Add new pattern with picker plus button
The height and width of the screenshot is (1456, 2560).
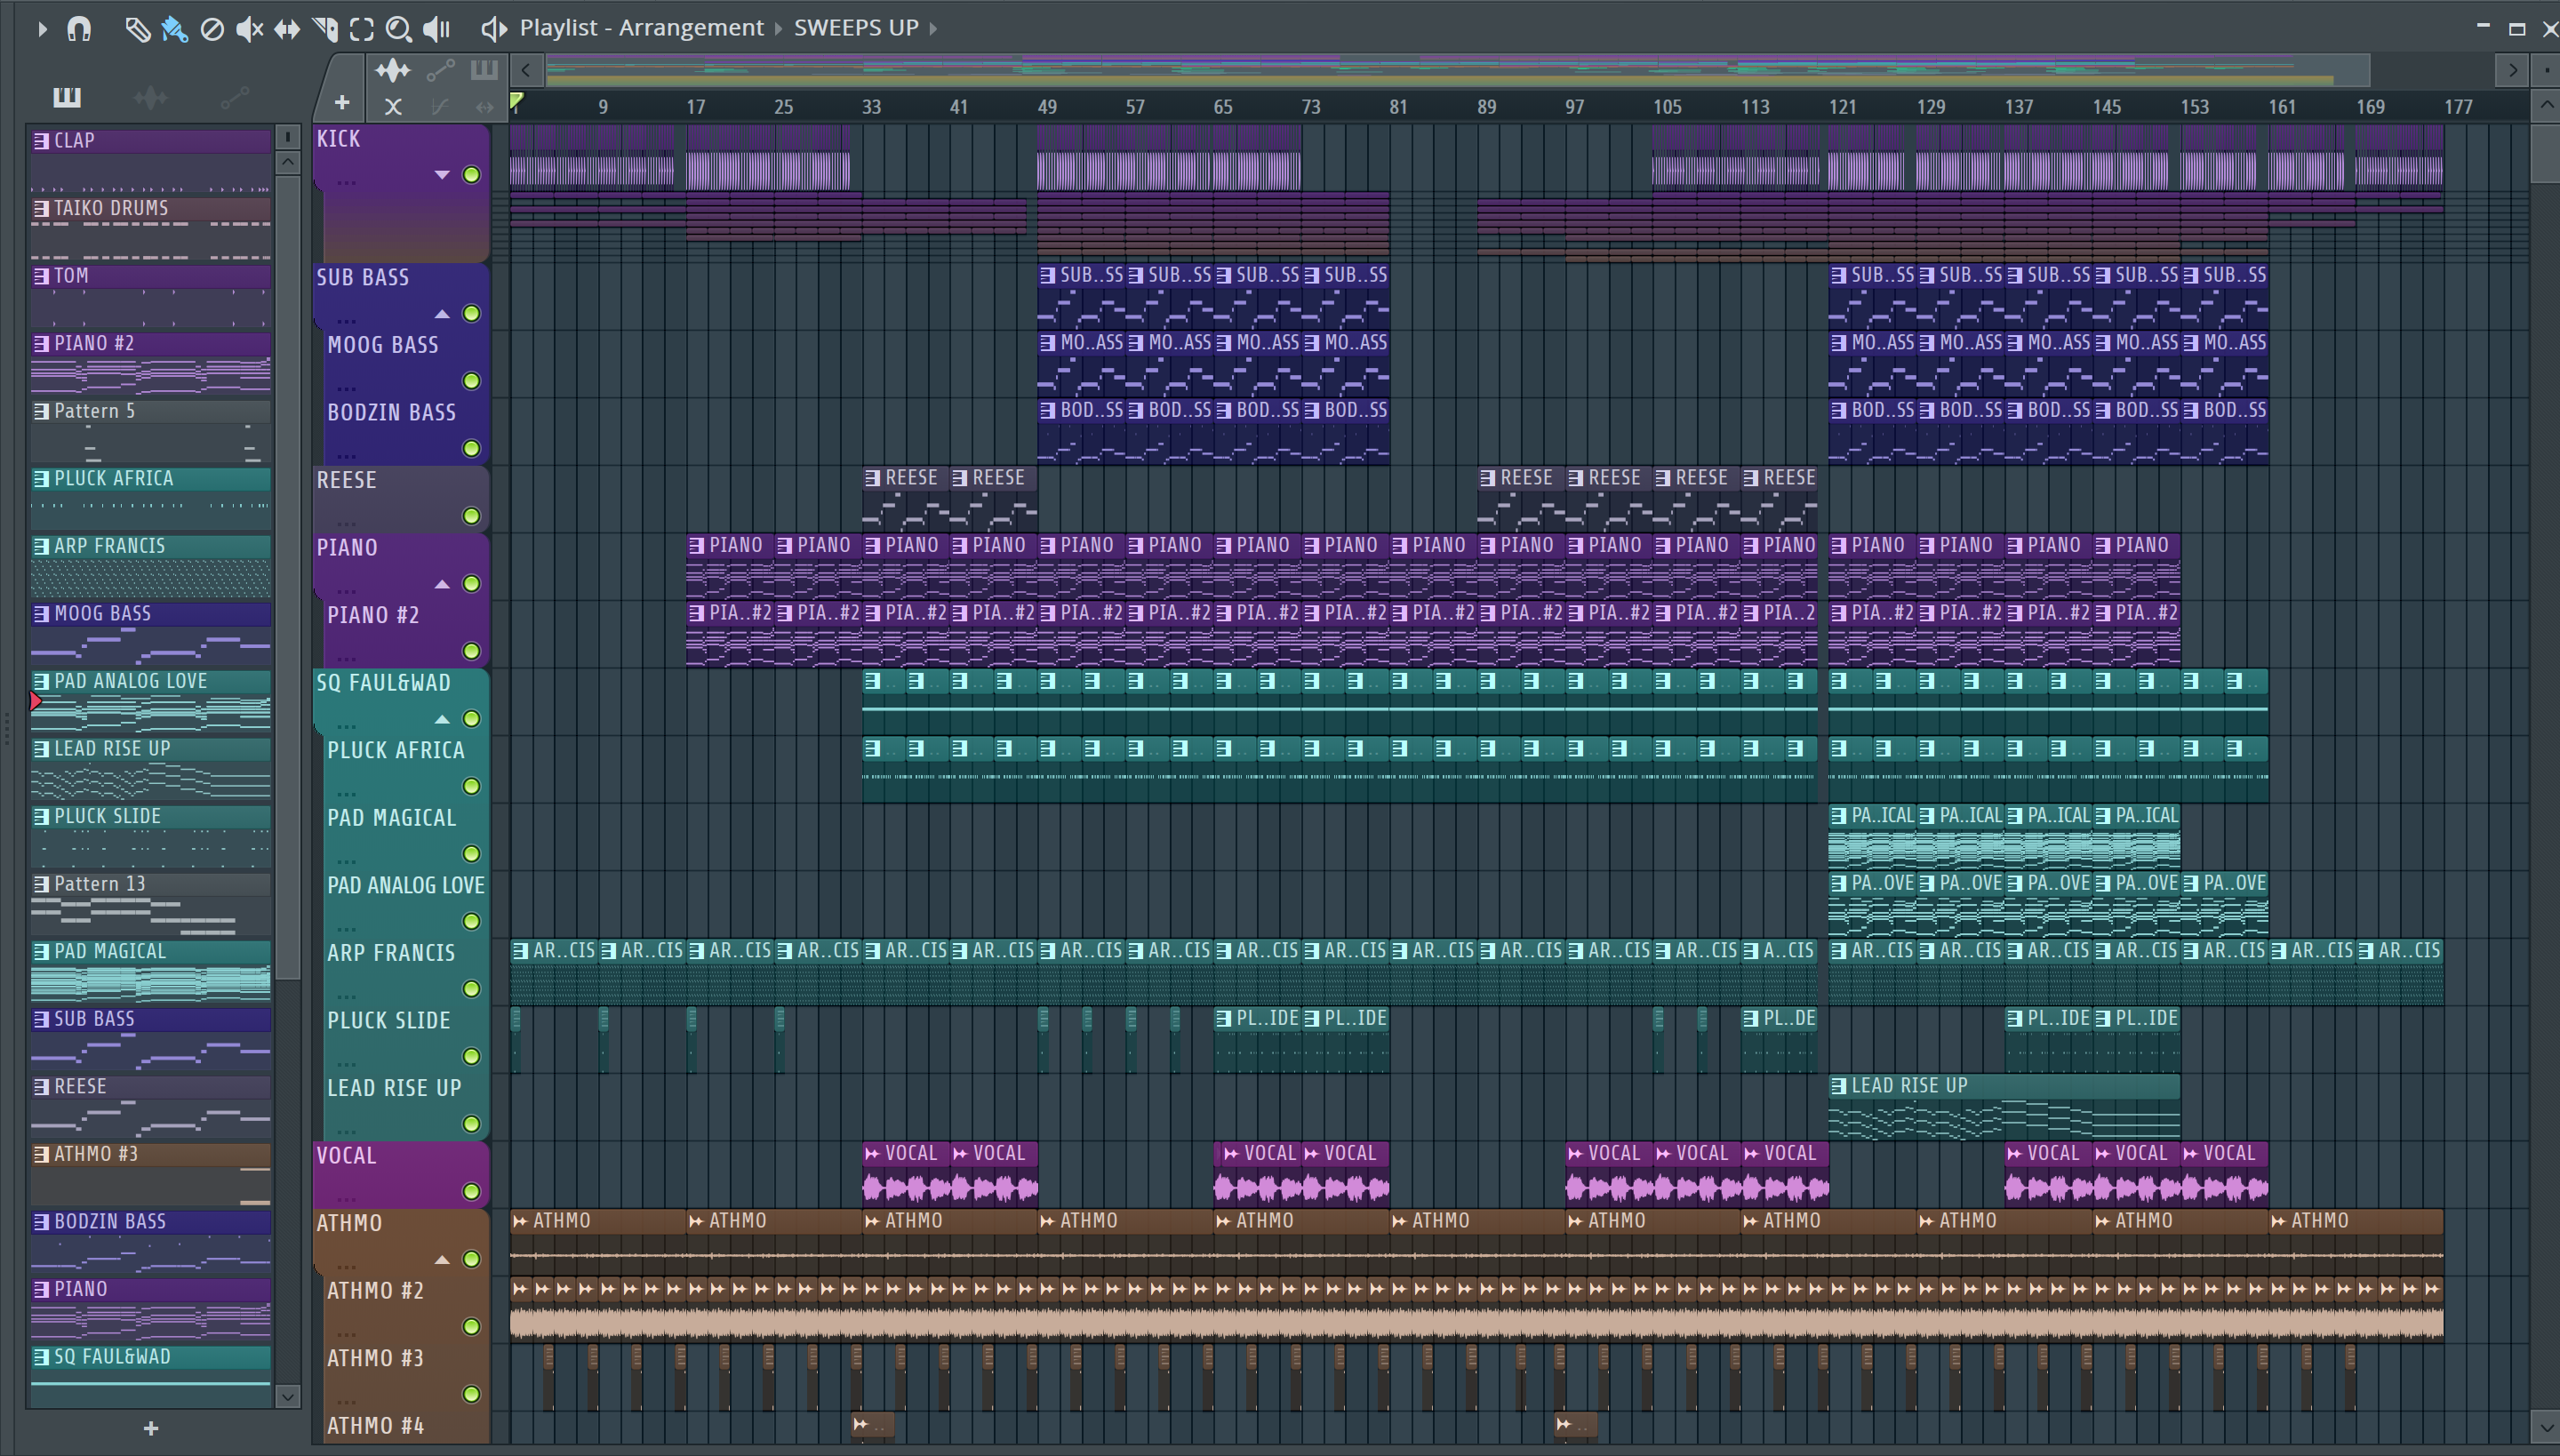tap(151, 1429)
